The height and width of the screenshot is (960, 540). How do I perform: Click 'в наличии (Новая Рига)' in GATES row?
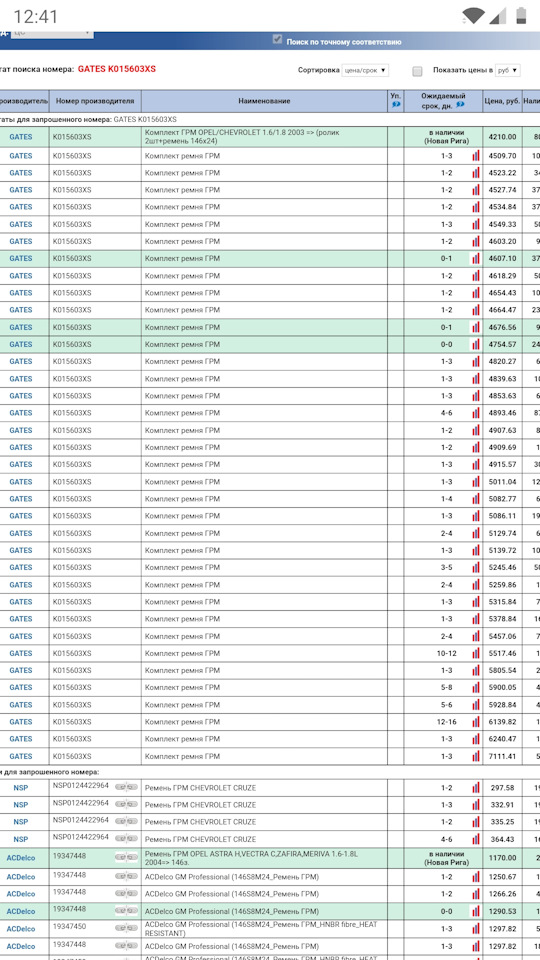click(x=444, y=137)
